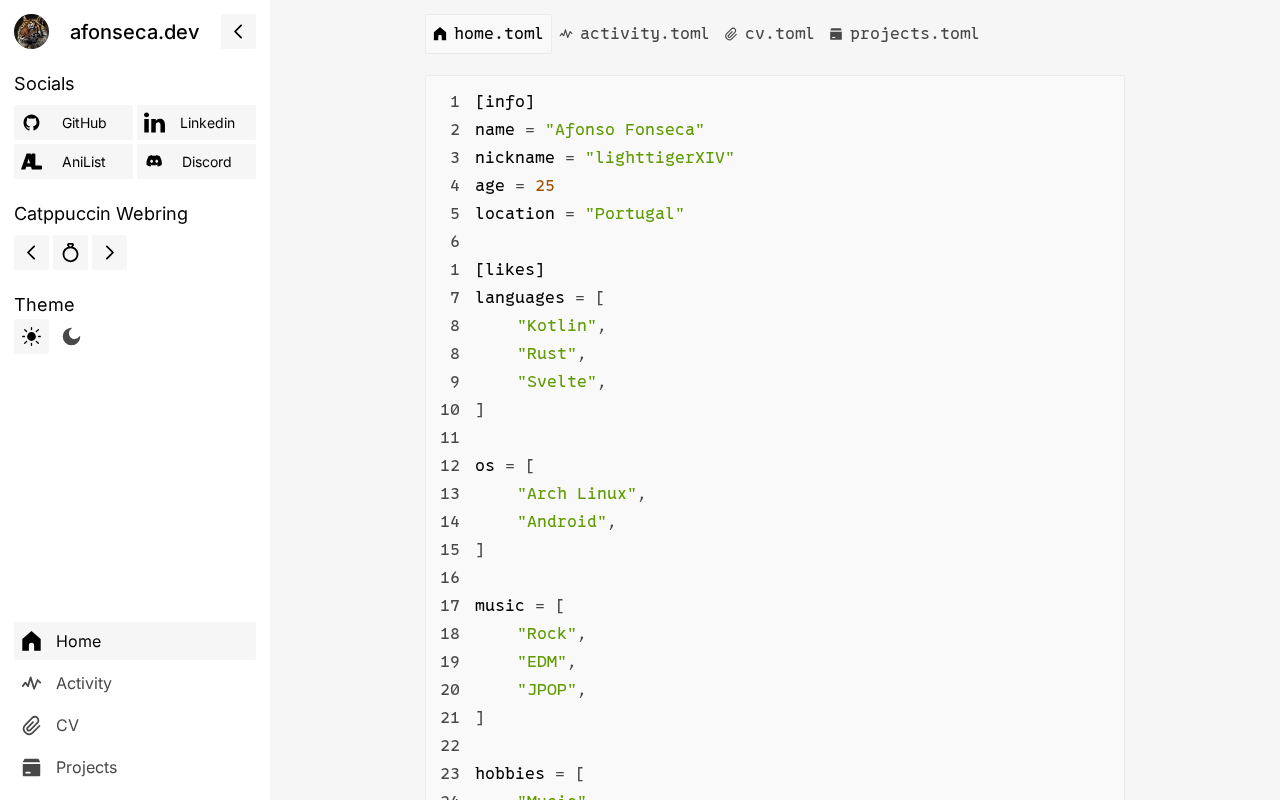
Task: Select the home.toml tab
Action: [488, 34]
